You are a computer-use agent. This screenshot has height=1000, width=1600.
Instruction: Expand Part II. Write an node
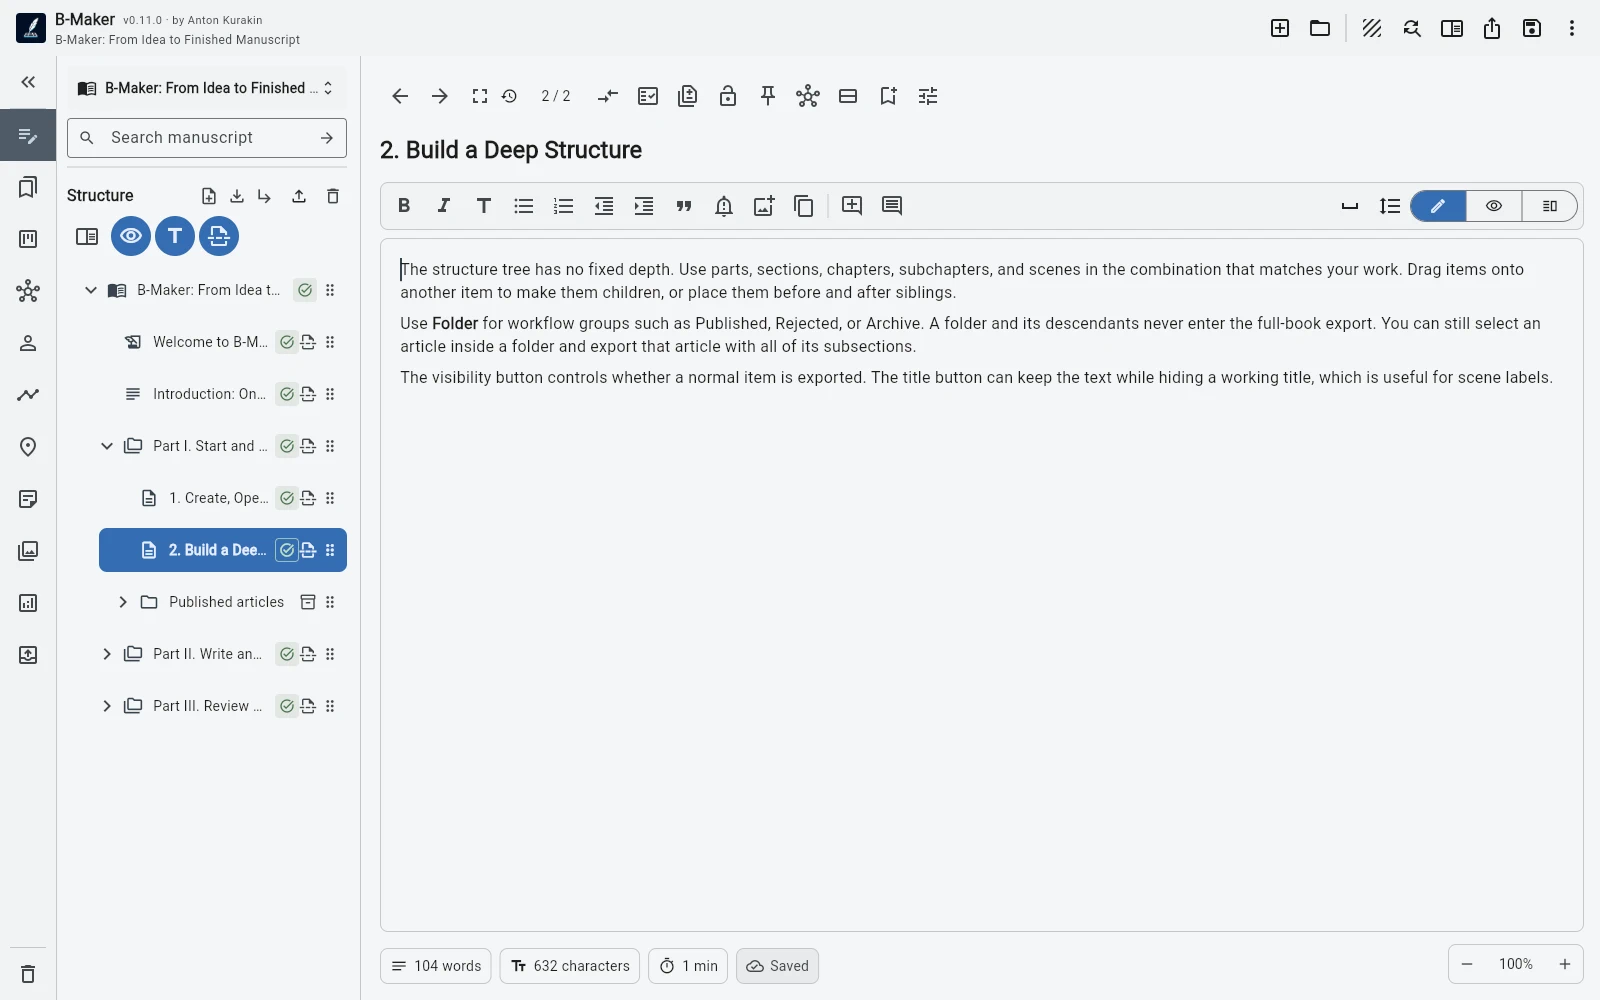click(107, 654)
